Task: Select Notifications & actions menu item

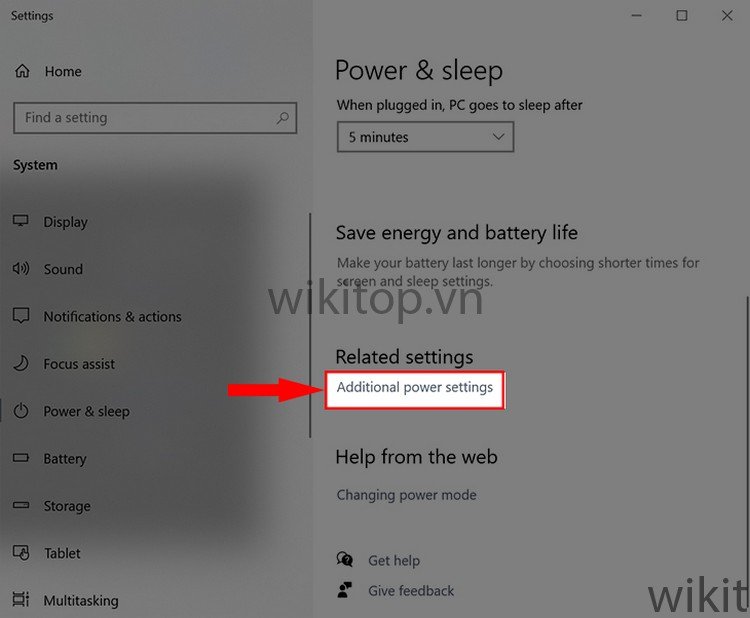Action: (112, 316)
